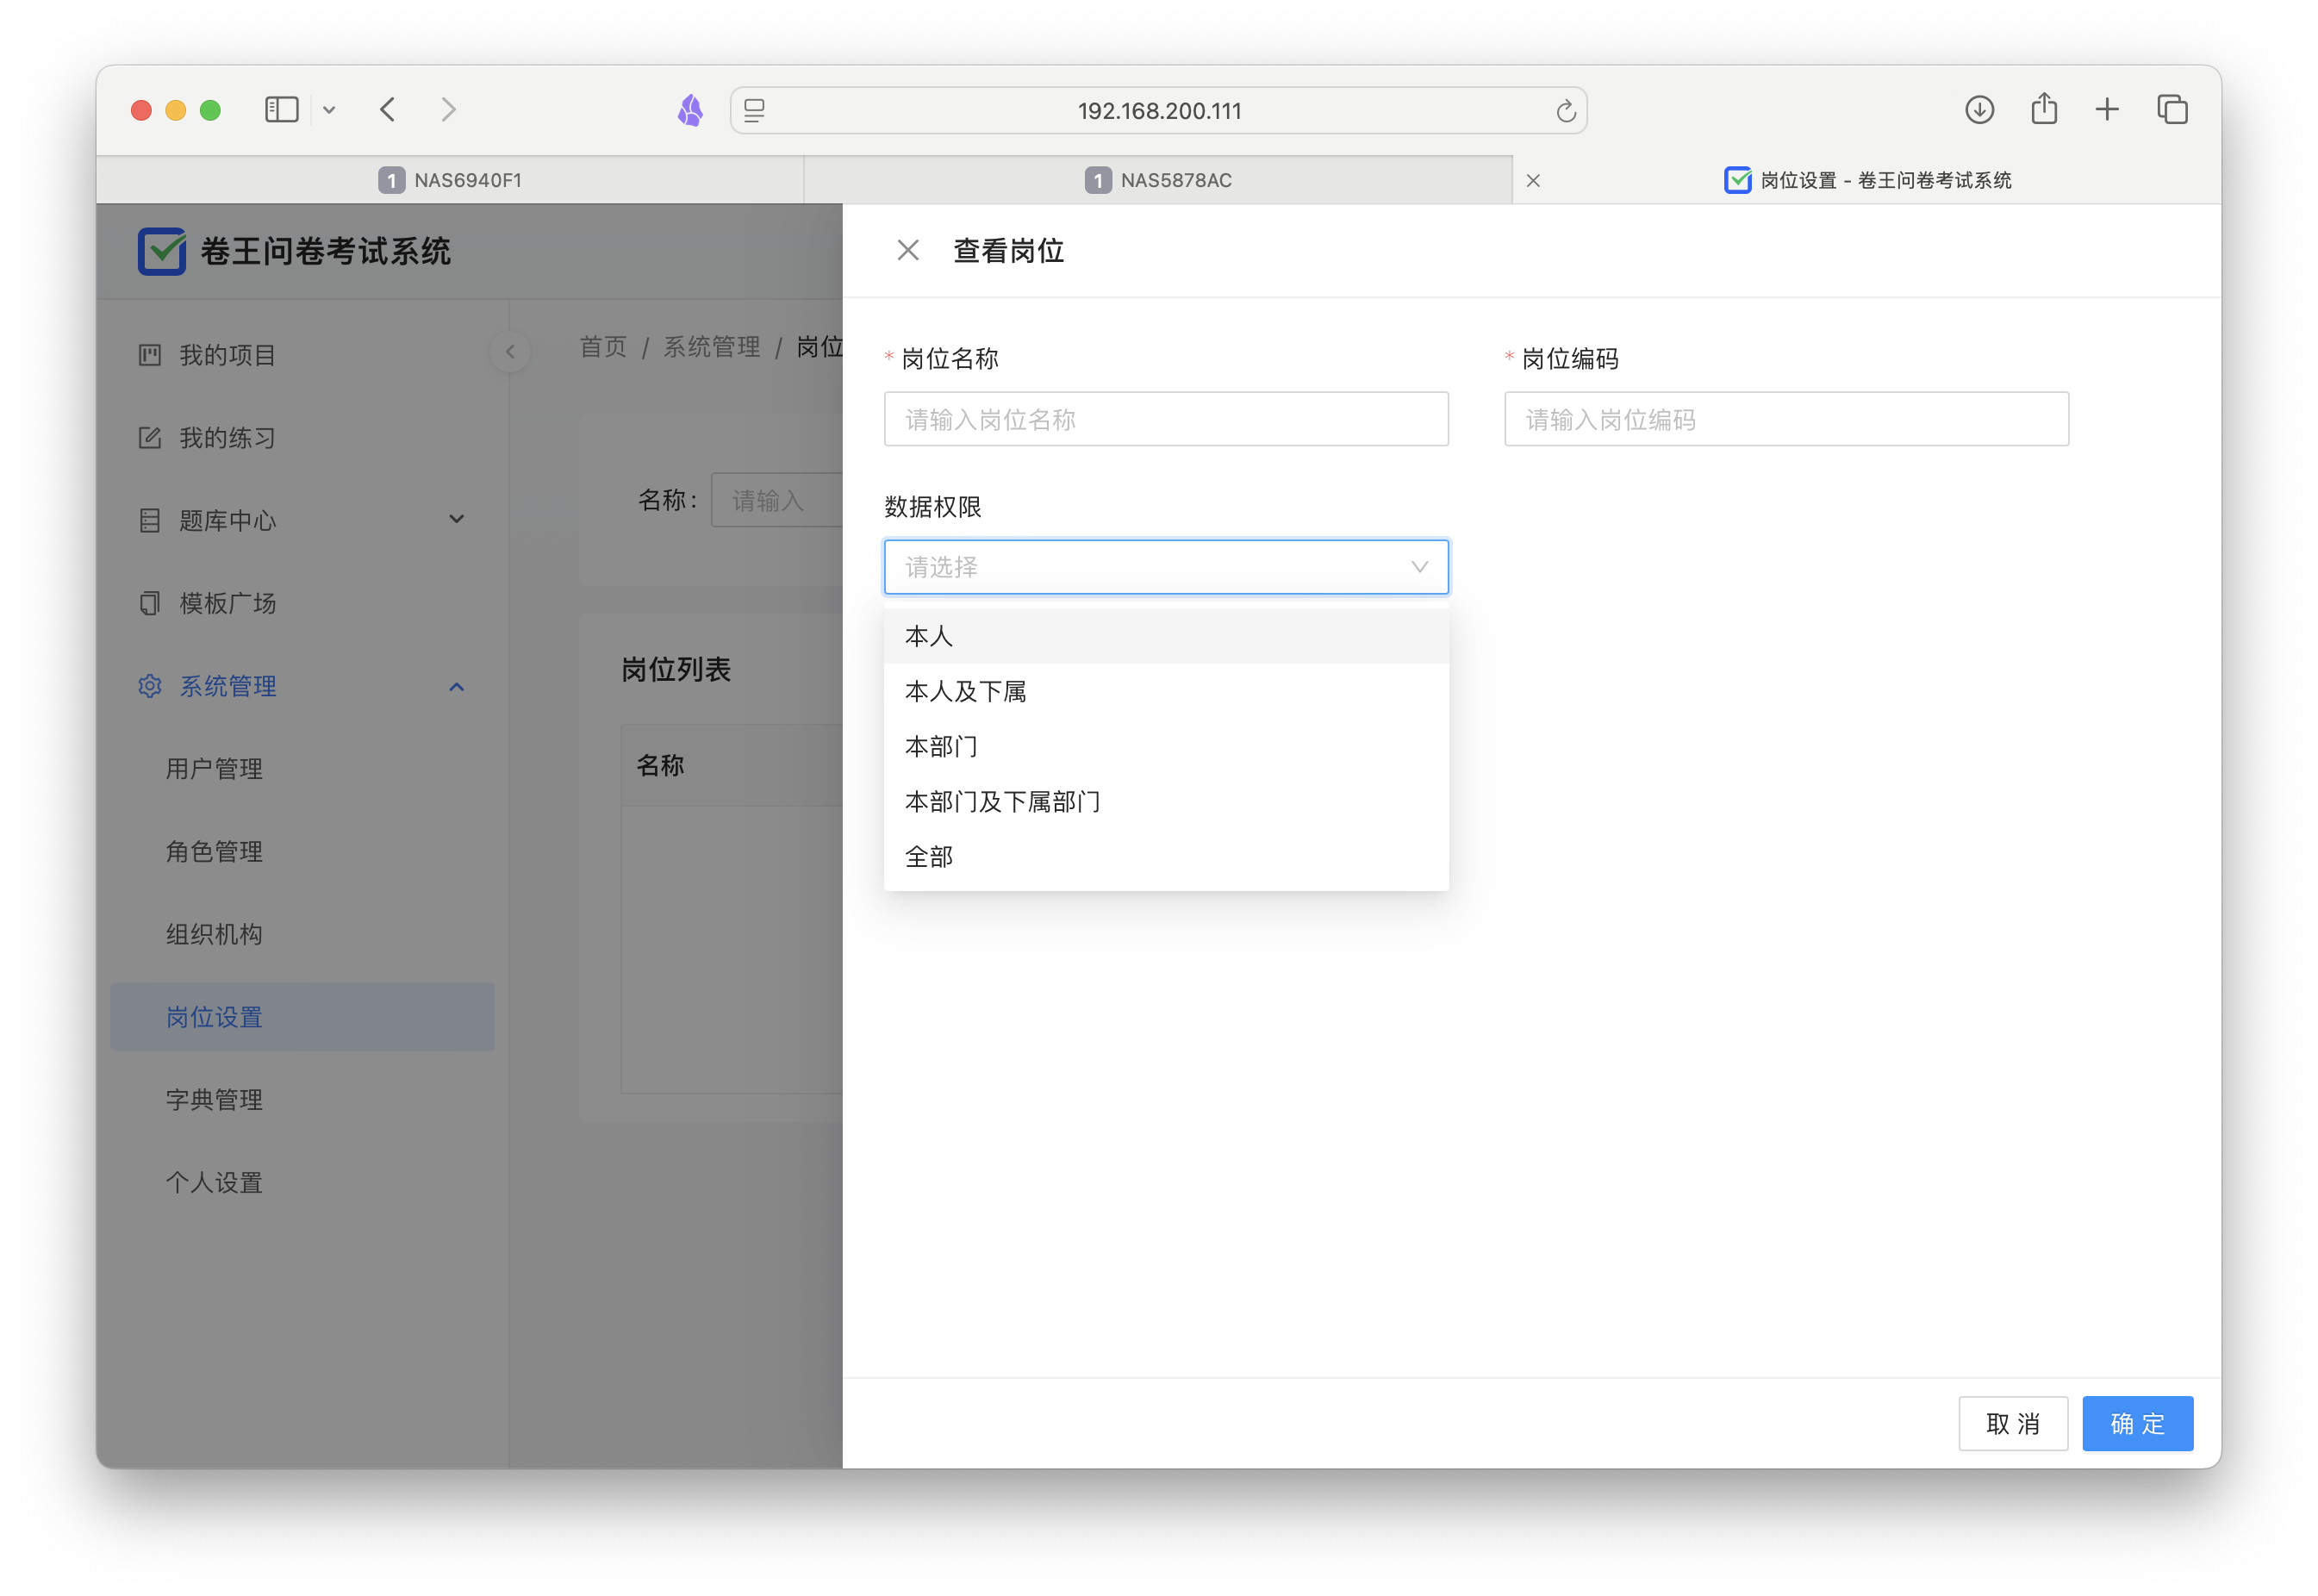Open 我的项目 in the sidebar

(x=302, y=355)
